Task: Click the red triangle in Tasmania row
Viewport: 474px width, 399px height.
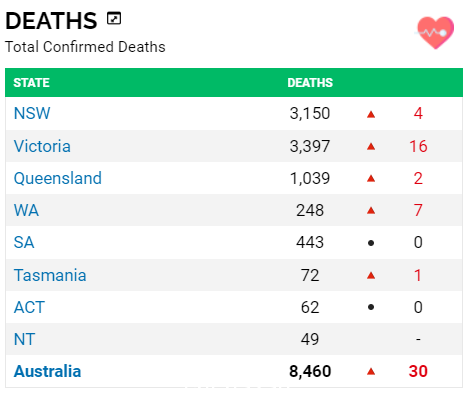Action: click(371, 275)
